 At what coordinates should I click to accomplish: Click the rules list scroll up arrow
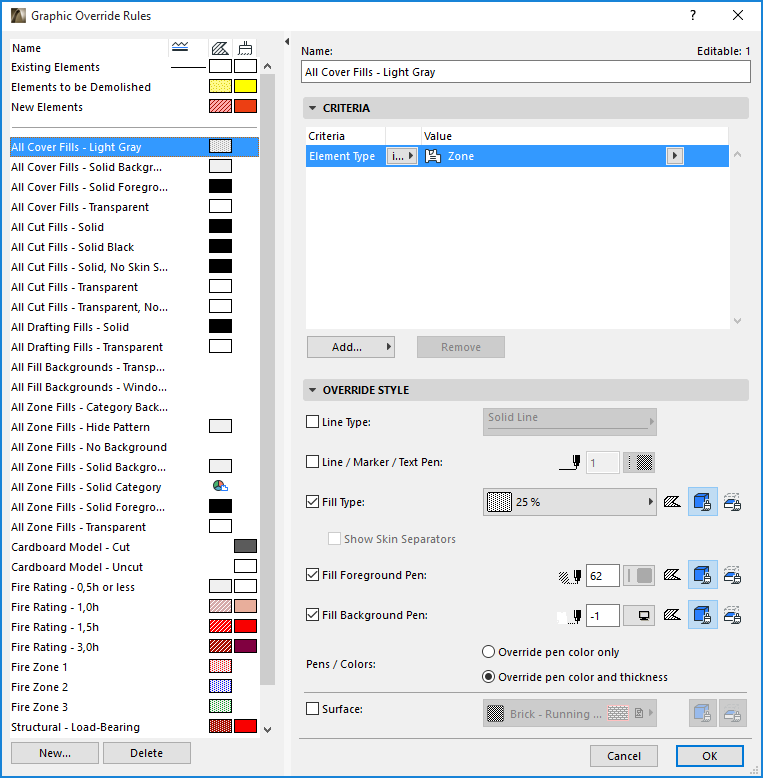point(268,66)
